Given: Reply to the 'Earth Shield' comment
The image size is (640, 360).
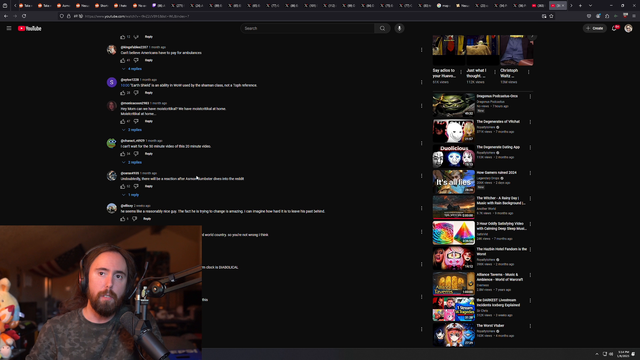Looking at the screenshot, I should point(149,93).
